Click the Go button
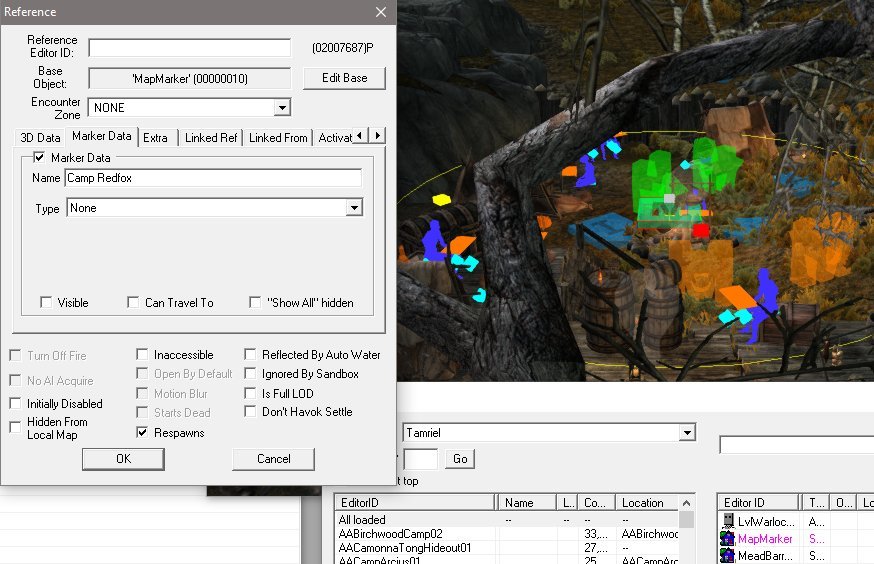 pyautogui.click(x=460, y=459)
